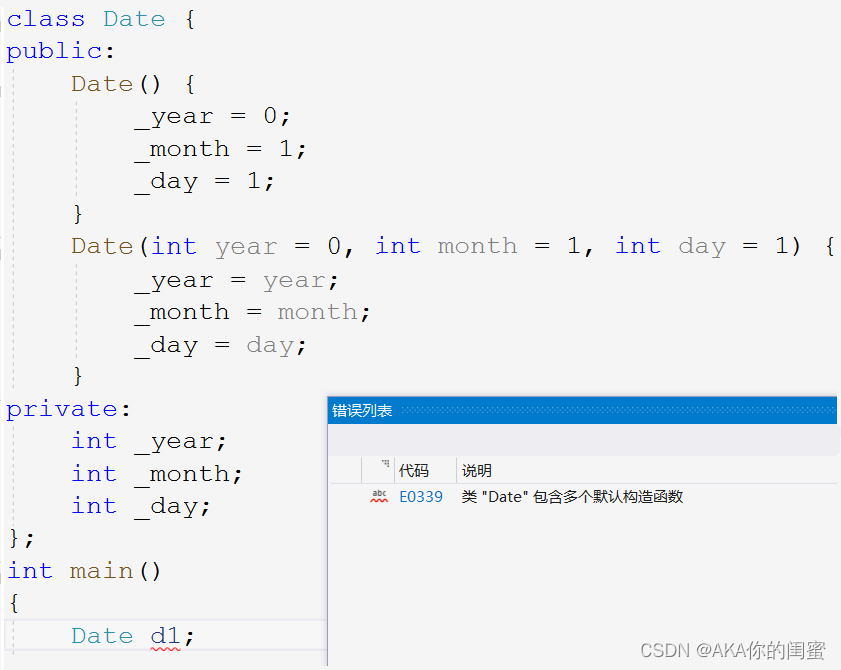The height and width of the screenshot is (670, 841).
Task: Click the "int _month;" member declaration
Action: 157,475
